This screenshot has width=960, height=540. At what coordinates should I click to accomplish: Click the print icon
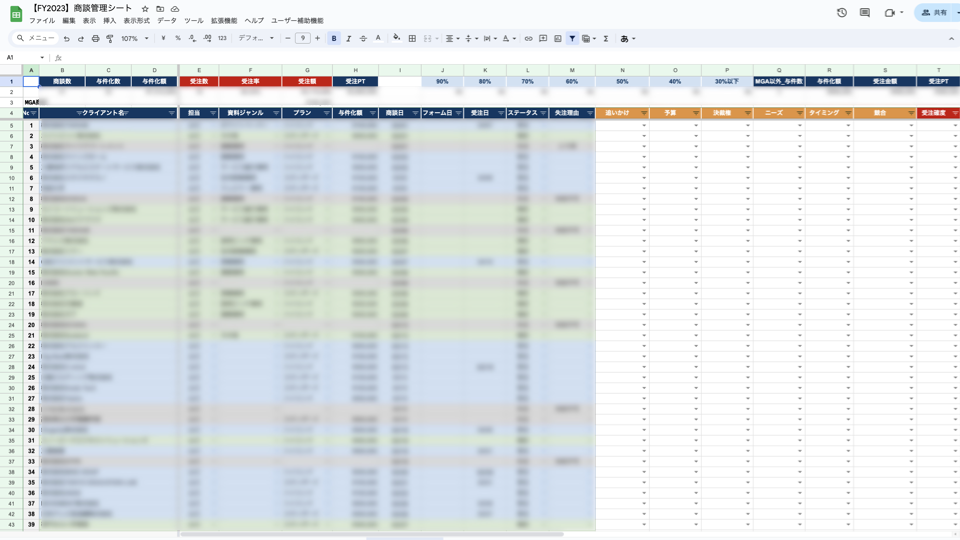95,39
